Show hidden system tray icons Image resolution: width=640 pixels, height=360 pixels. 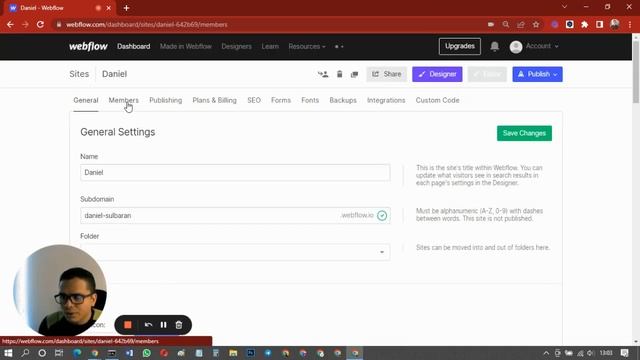point(546,353)
